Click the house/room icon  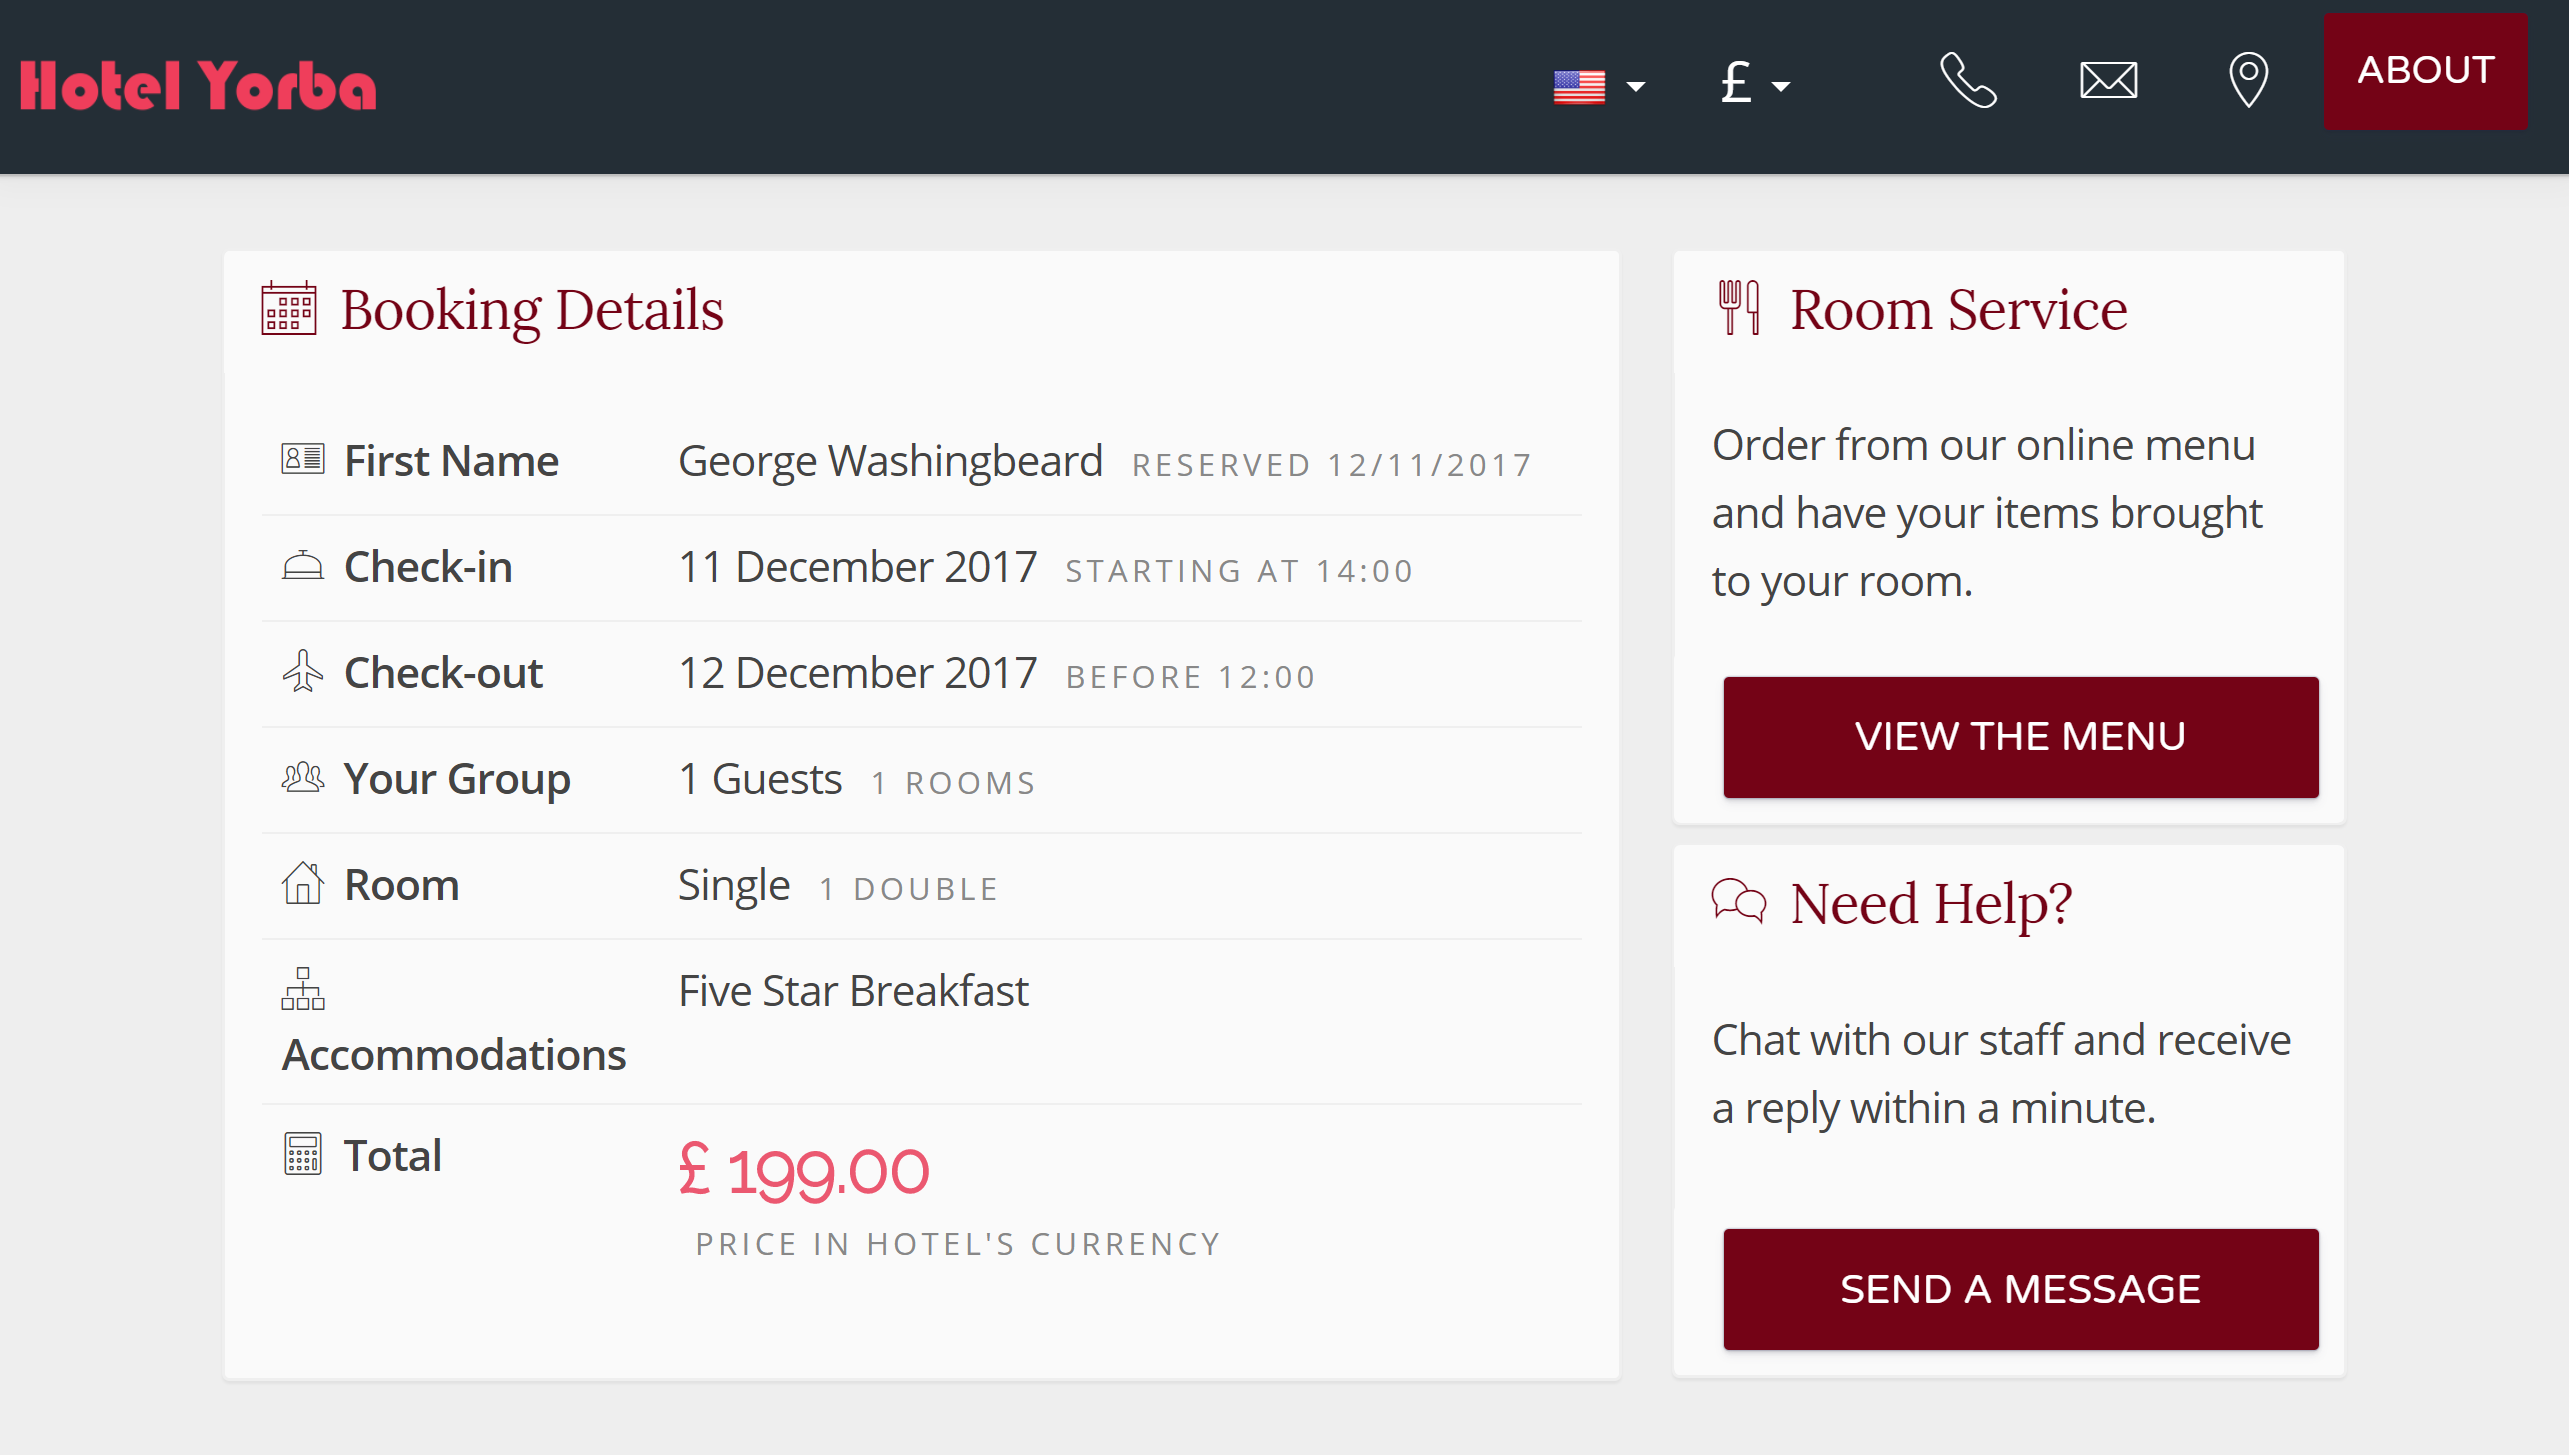[300, 885]
